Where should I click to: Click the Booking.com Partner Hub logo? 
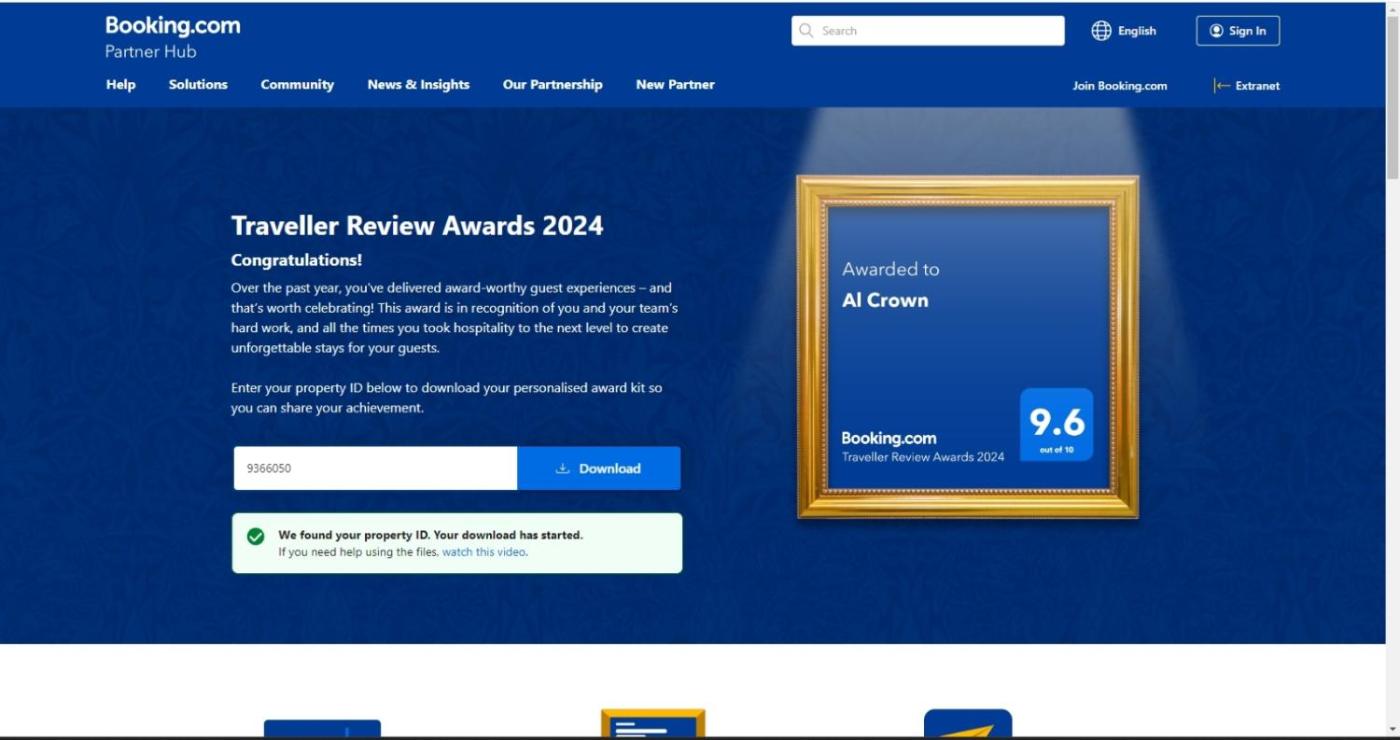click(x=172, y=37)
